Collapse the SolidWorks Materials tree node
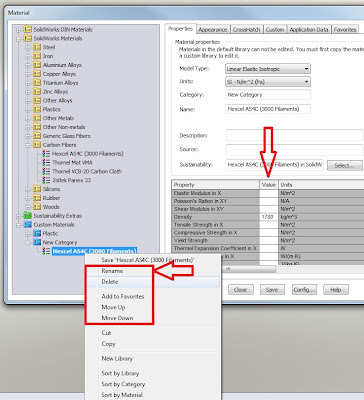 point(19,39)
